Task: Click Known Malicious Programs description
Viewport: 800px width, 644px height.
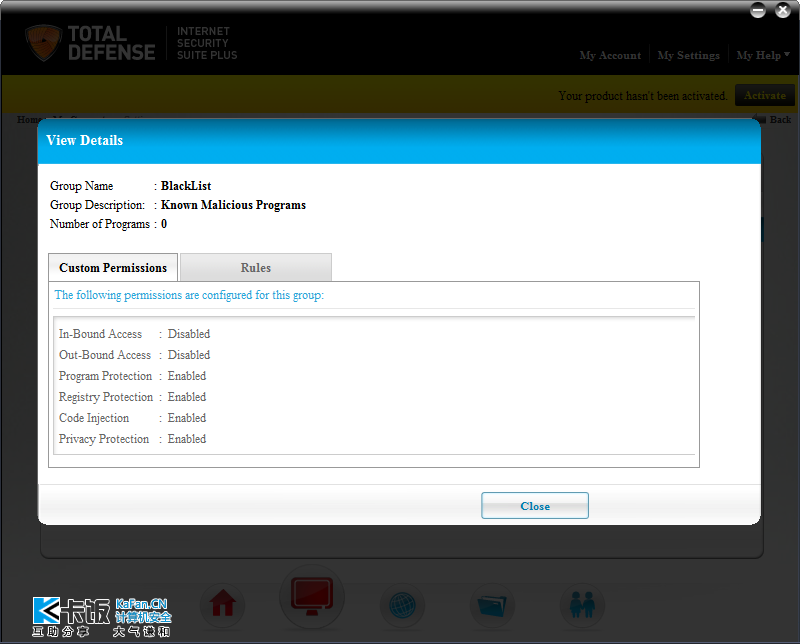Action: tap(233, 205)
